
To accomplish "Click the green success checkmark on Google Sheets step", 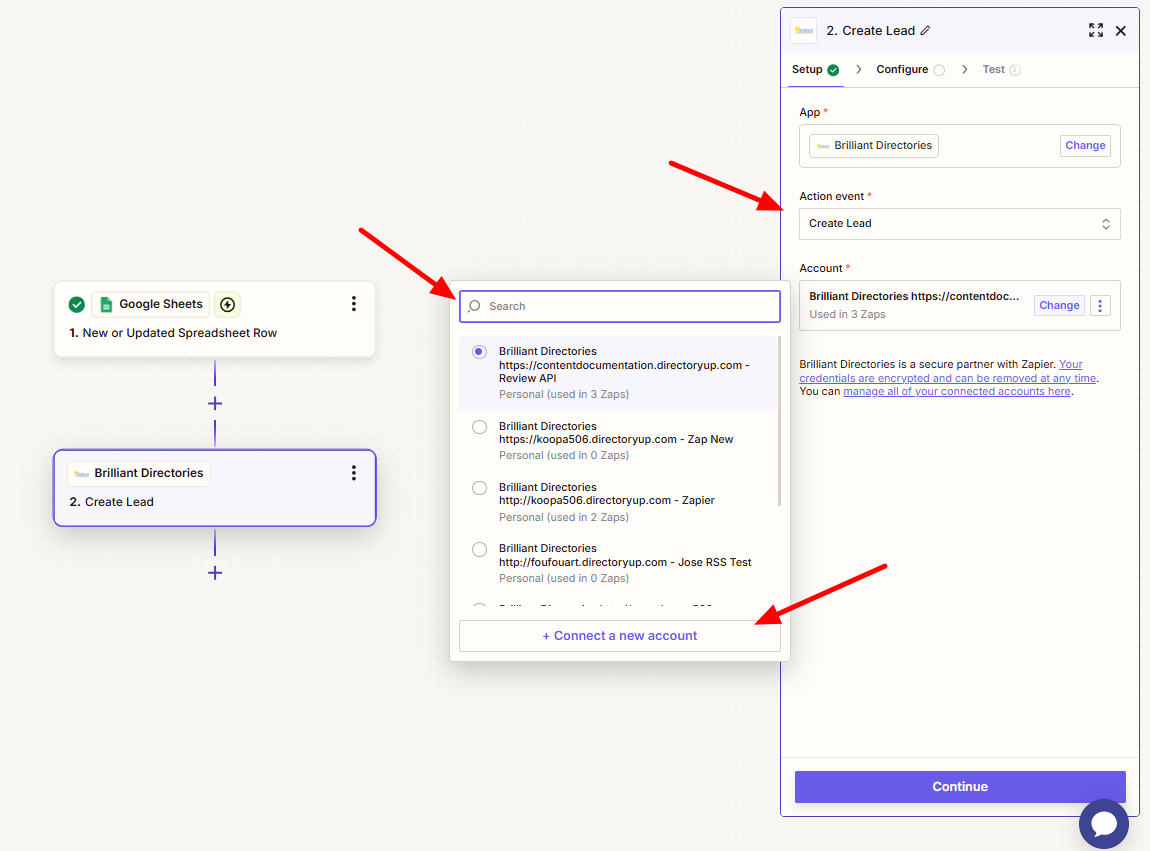I will [x=76, y=304].
